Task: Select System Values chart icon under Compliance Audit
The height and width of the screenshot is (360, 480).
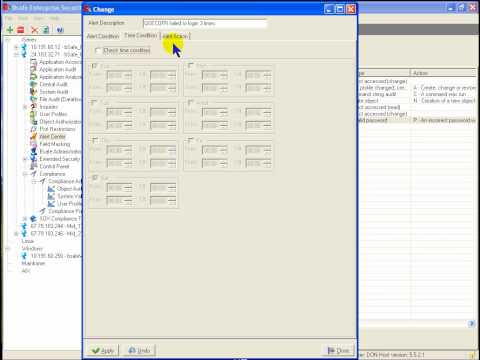Action: (x=51, y=196)
